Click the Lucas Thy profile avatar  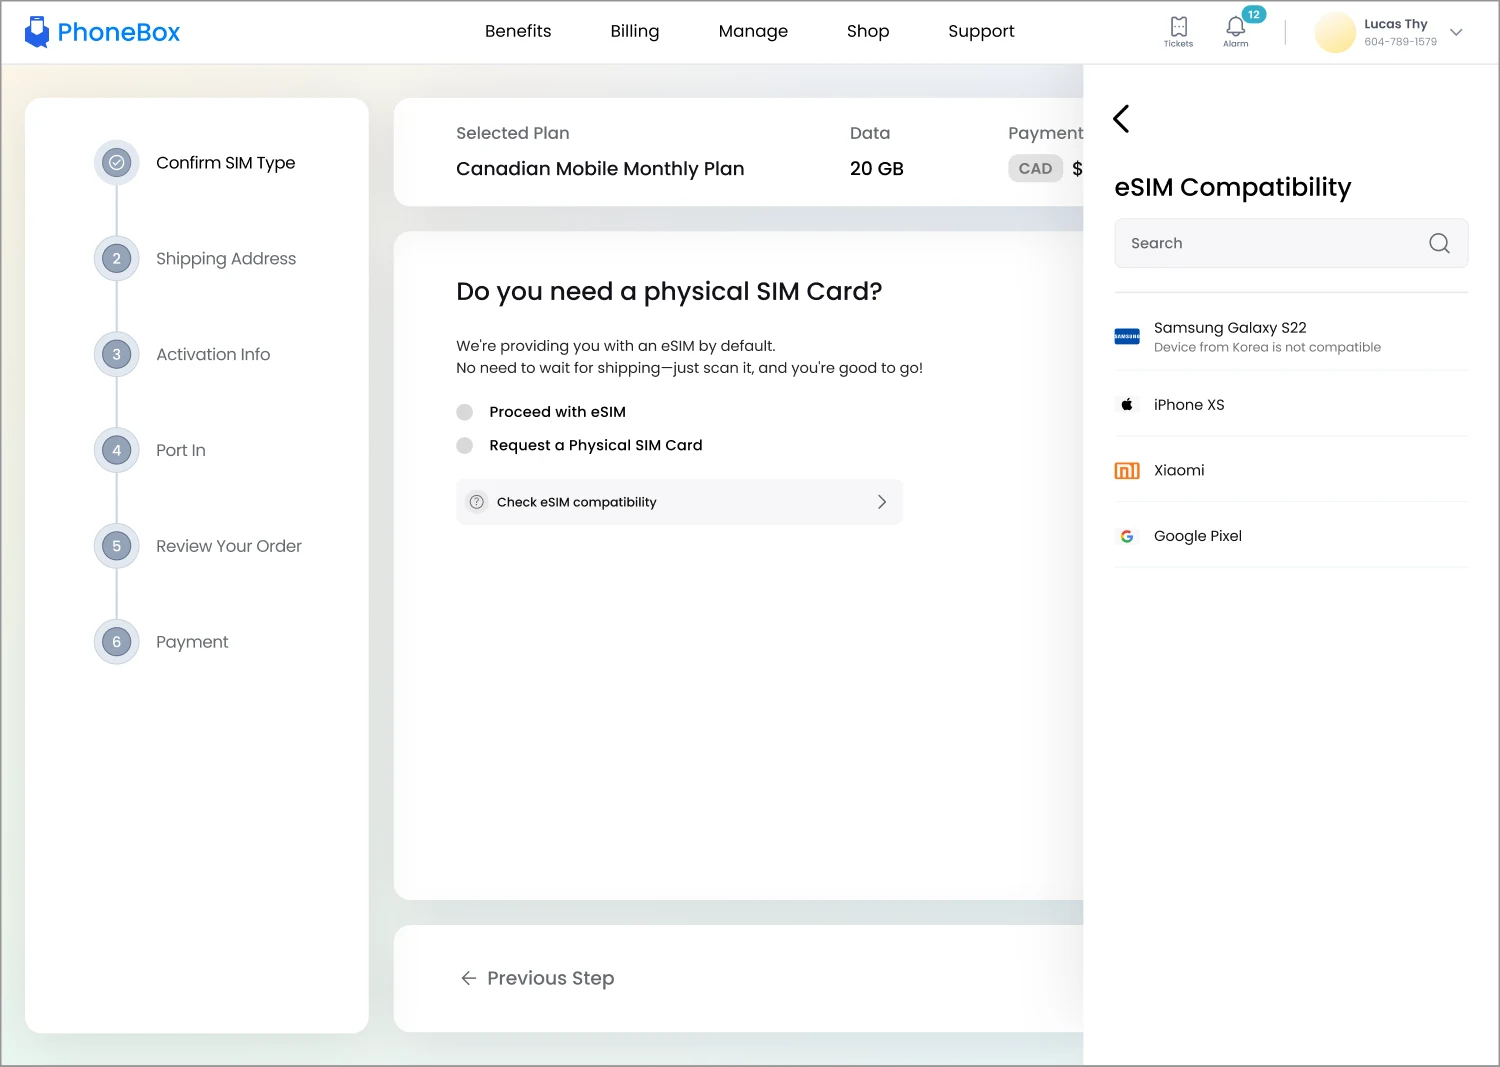pos(1334,33)
